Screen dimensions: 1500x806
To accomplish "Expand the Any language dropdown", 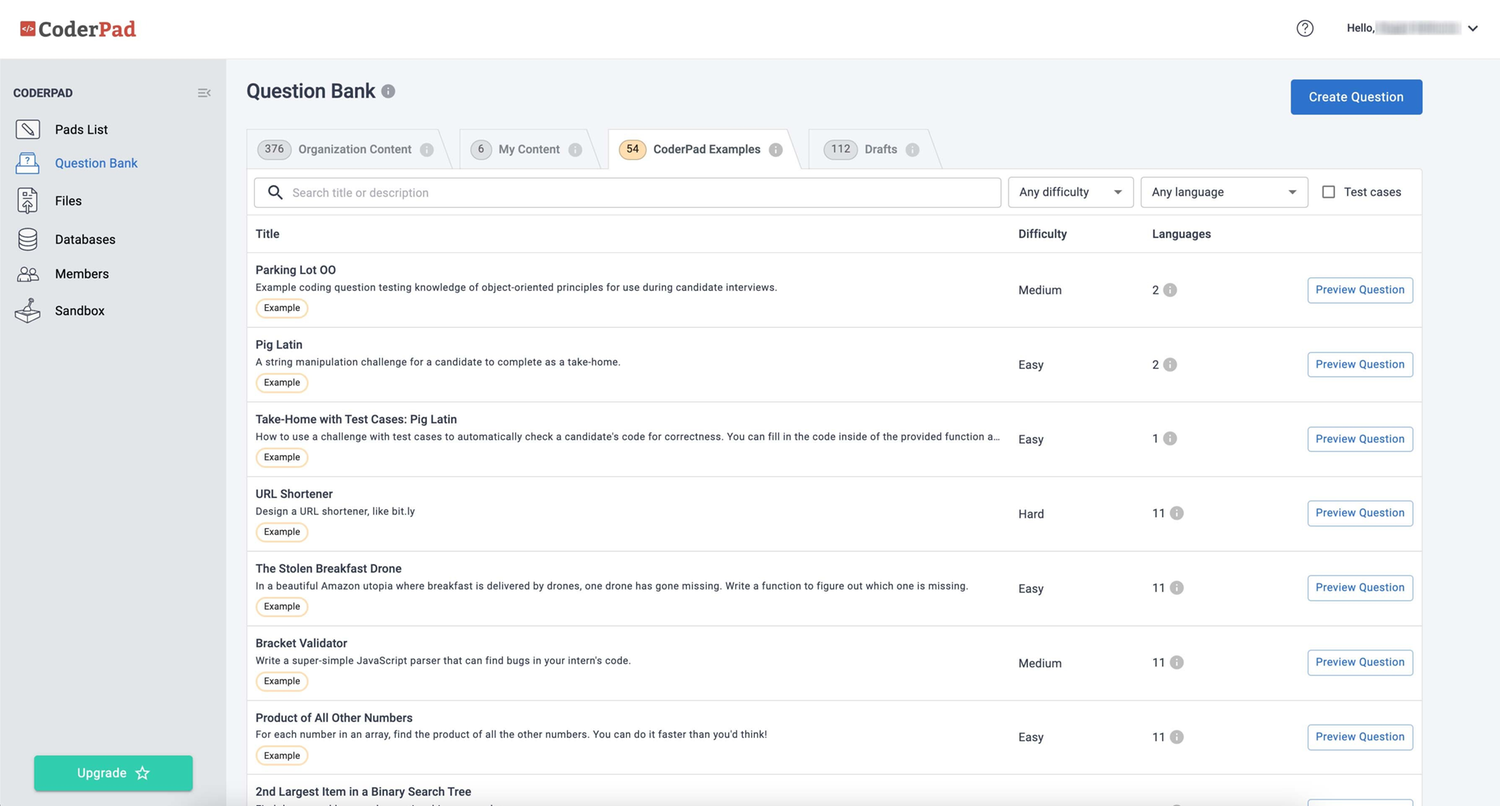I will tap(1223, 191).
